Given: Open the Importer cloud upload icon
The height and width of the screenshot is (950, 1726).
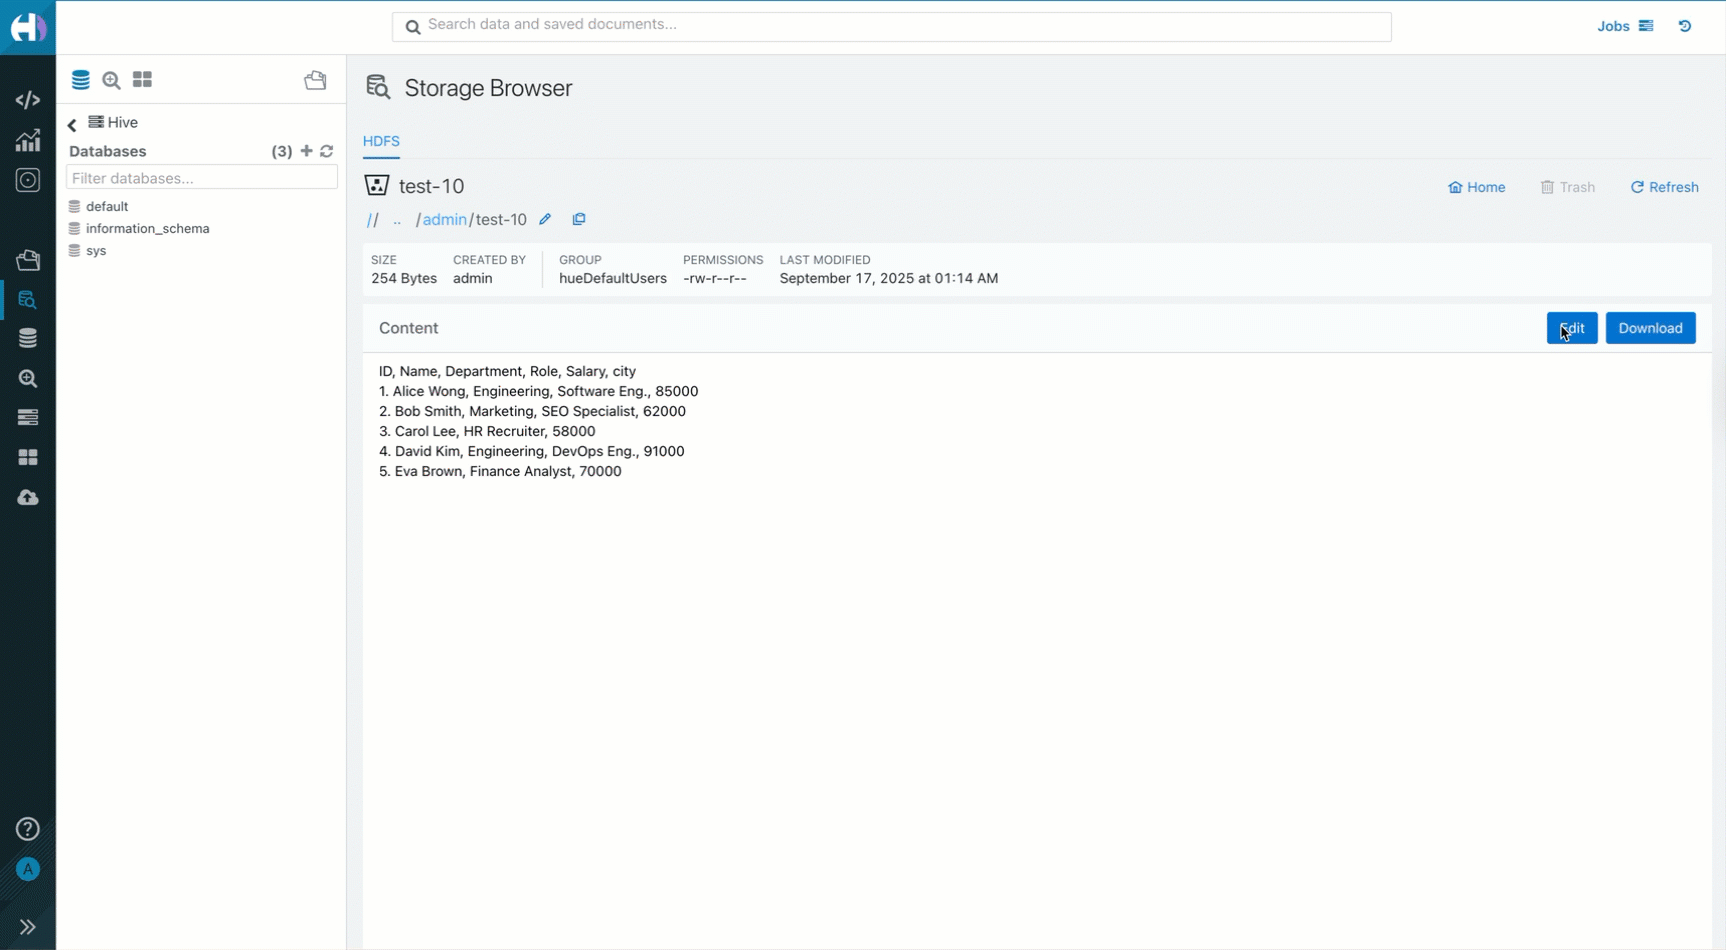Looking at the screenshot, I should (28, 497).
